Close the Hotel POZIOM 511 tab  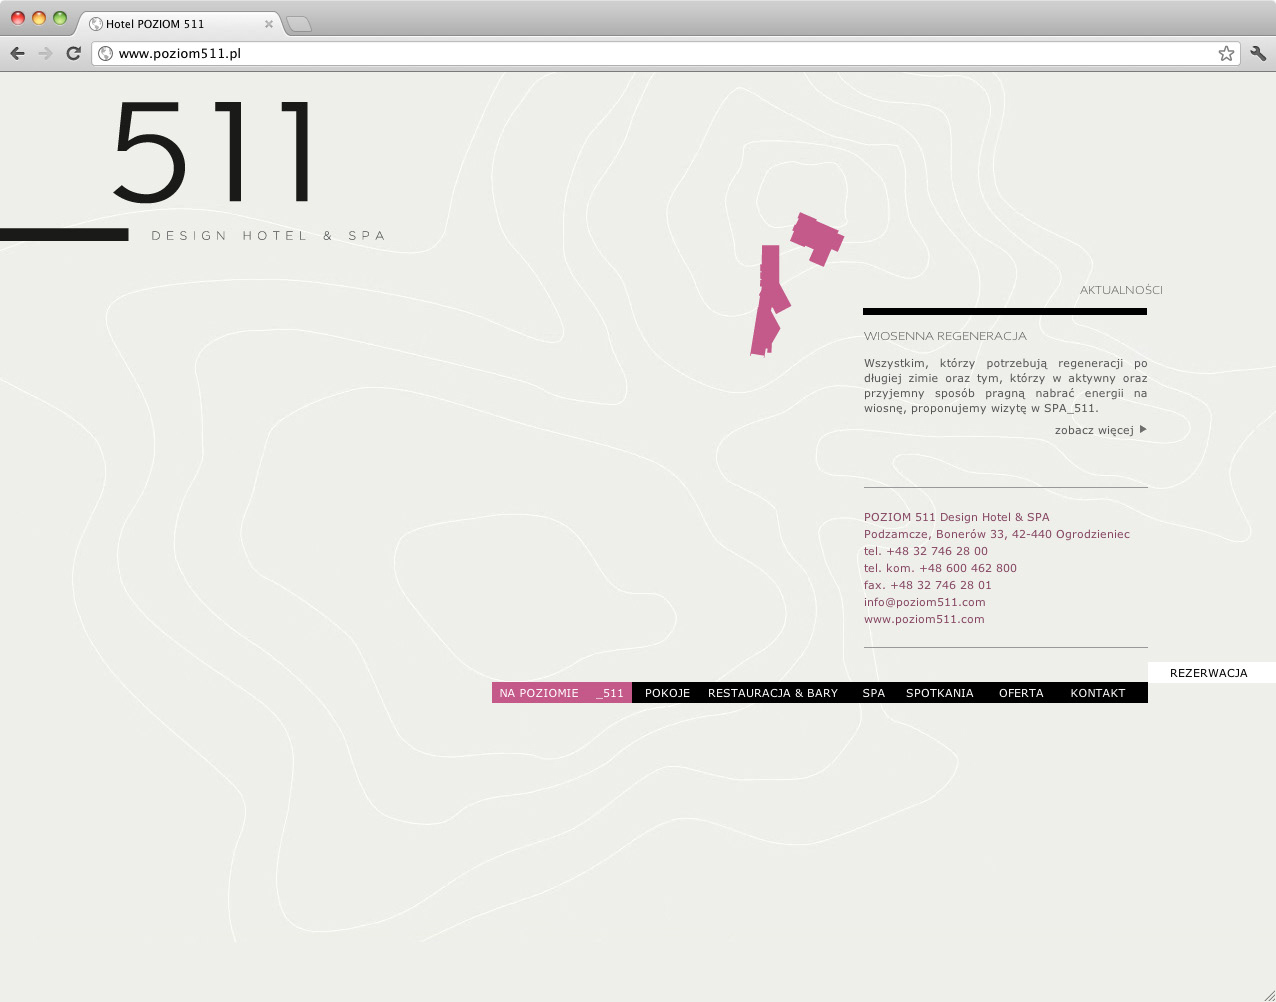pos(268,24)
